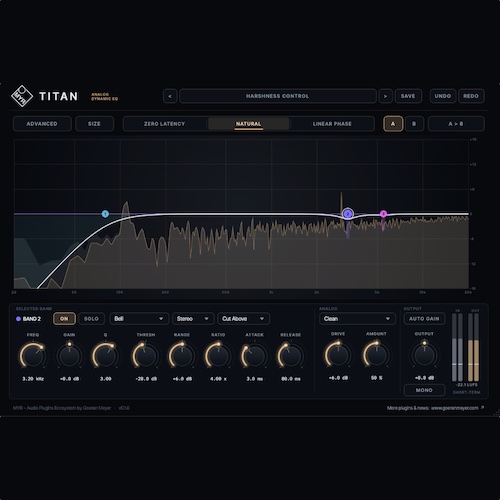
Task: Click the -22.1 LUFS short-term readout
Action: point(466,385)
